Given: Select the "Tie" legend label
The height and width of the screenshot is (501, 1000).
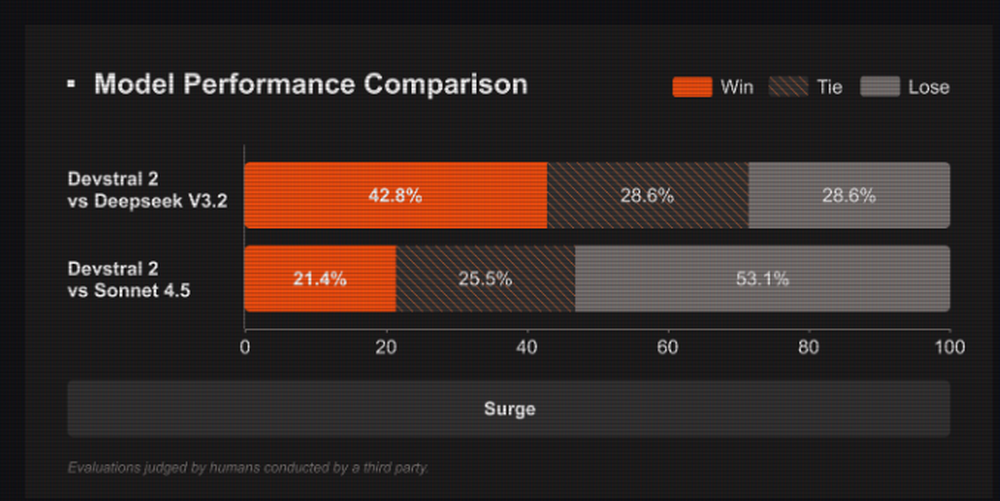Looking at the screenshot, I should (829, 87).
